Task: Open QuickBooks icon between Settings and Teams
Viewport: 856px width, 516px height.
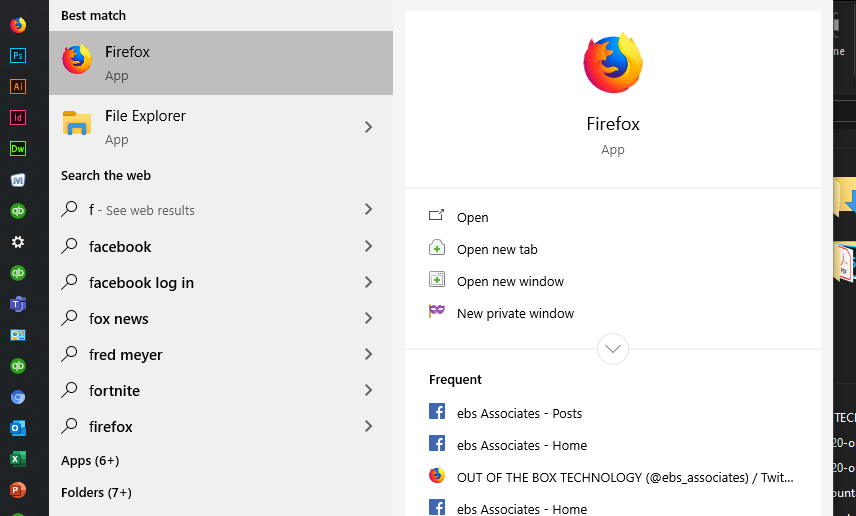Action: [x=18, y=273]
